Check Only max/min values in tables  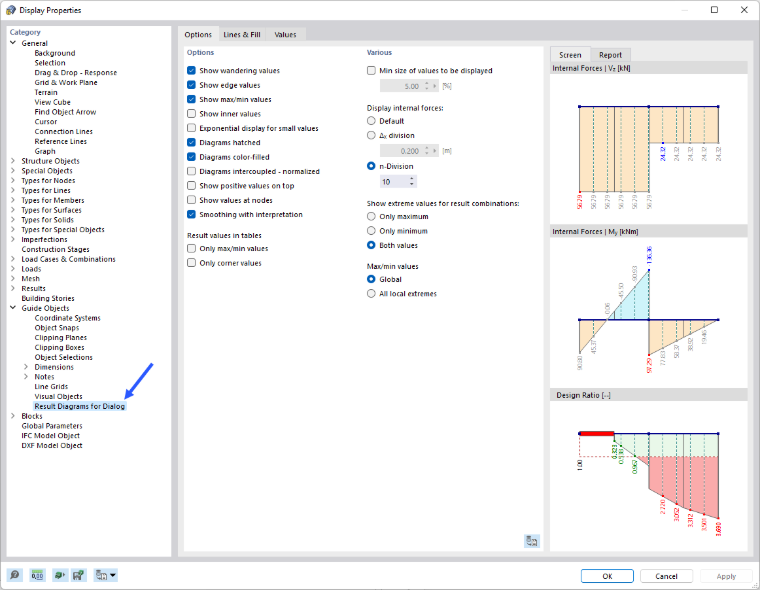(191, 248)
